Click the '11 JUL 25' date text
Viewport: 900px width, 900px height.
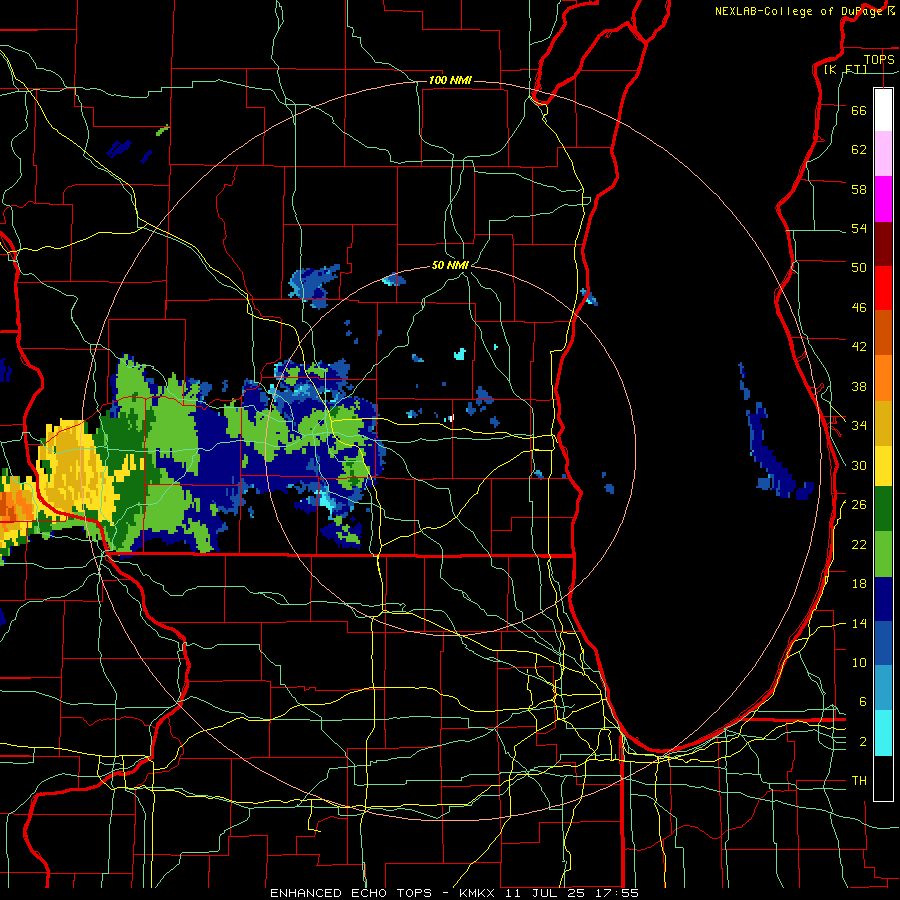pyautogui.click(x=544, y=893)
